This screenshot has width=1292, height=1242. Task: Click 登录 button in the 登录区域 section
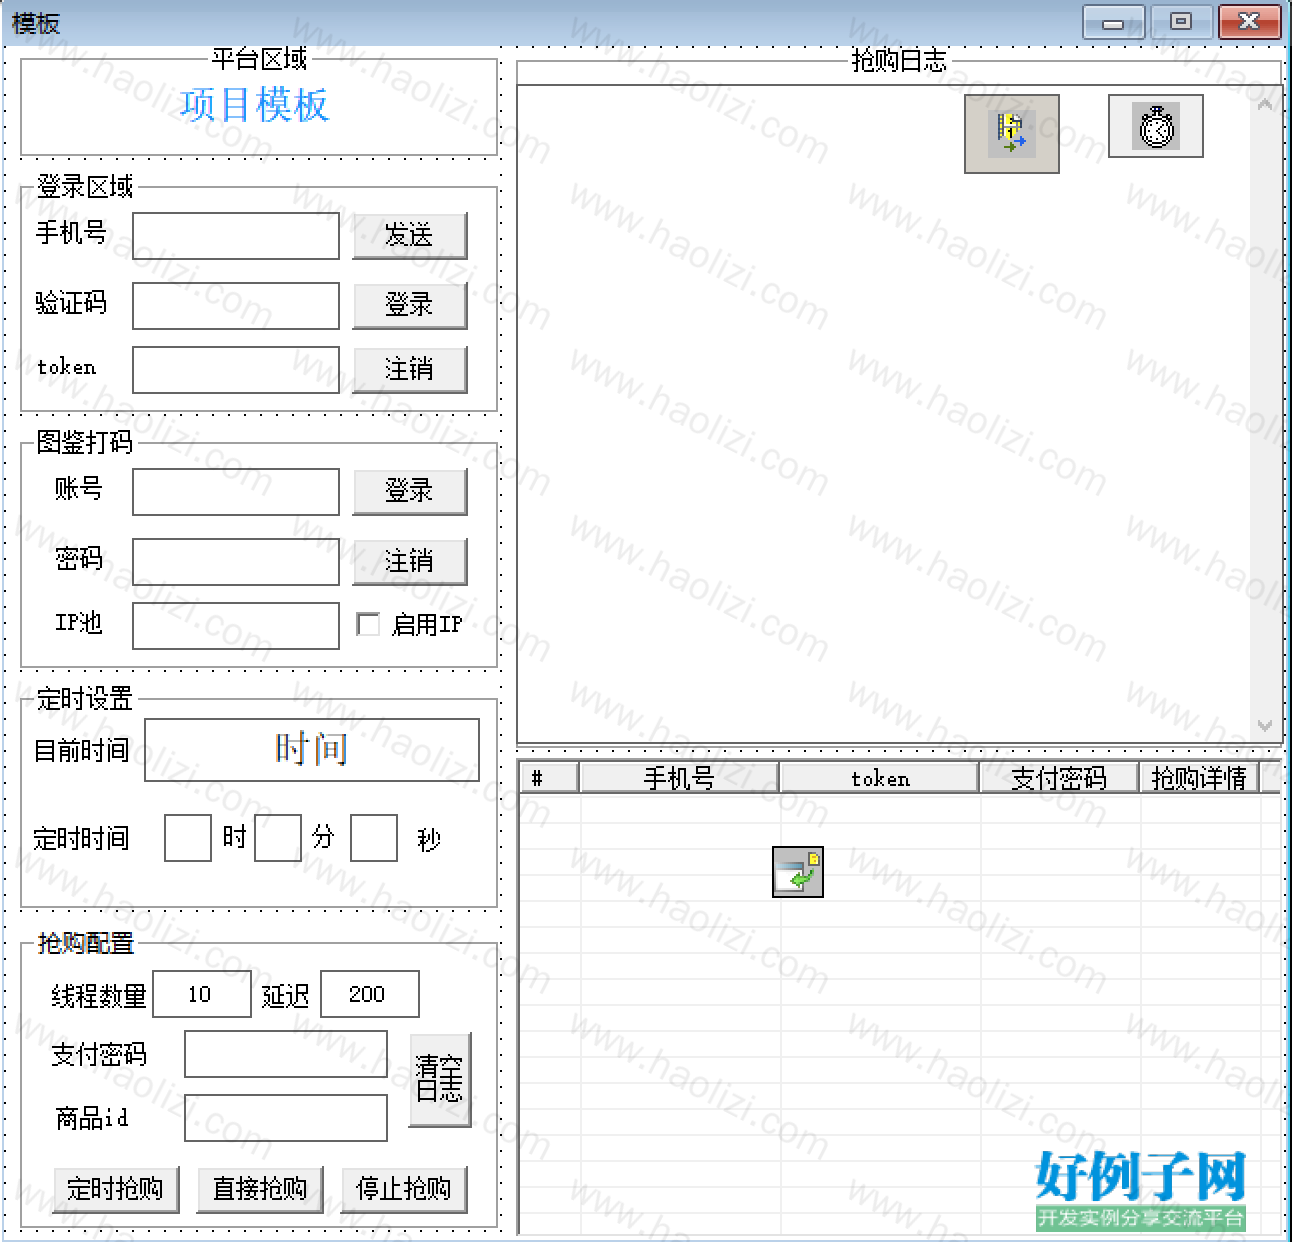click(x=410, y=305)
